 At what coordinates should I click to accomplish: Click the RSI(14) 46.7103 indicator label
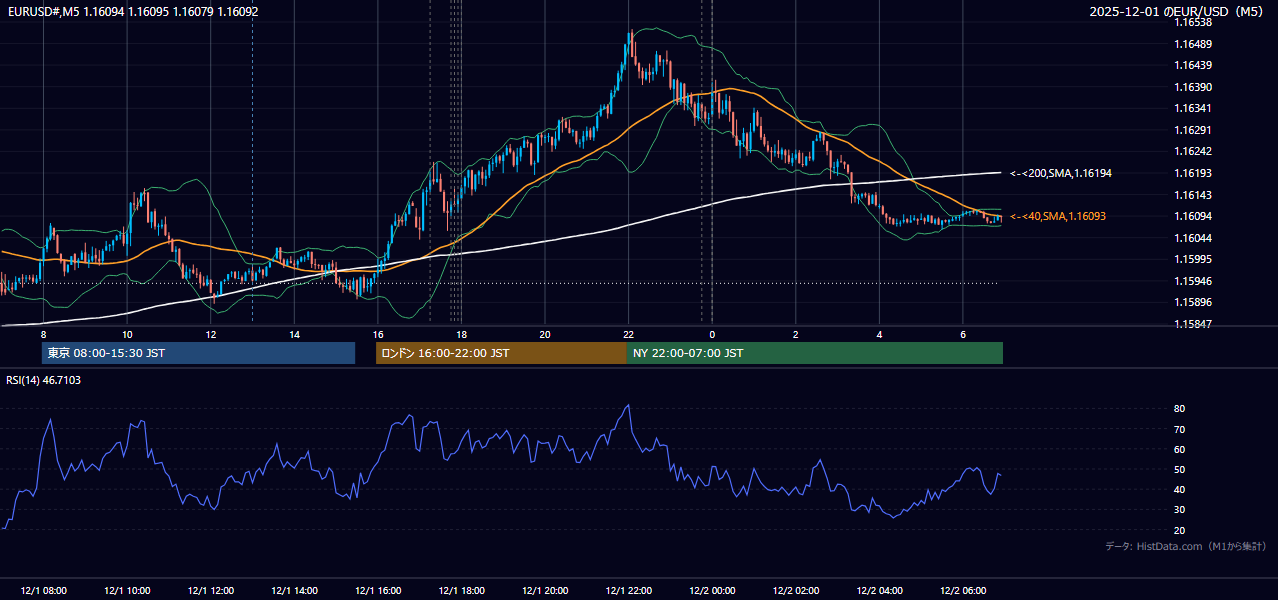click(x=44, y=380)
